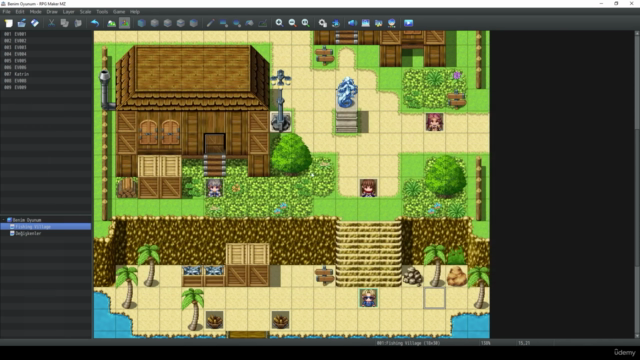Open the File menu
Screen dimensions: 640x360
click(x=7, y=12)
